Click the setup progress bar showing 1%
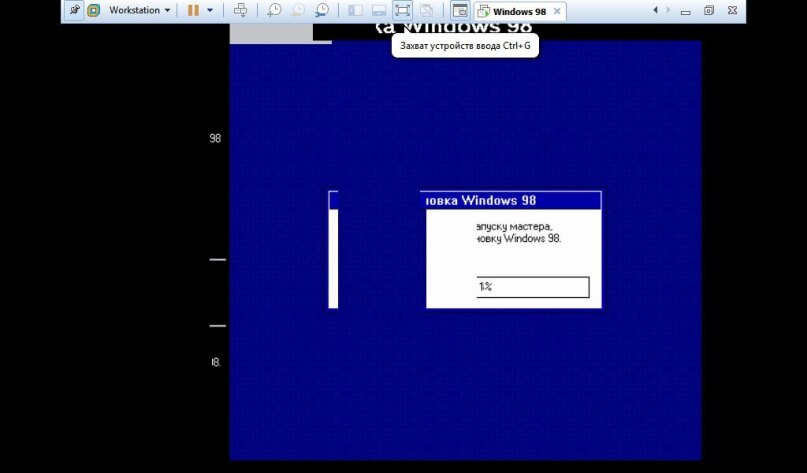807x473 pixels. click(x=533, y=287)
